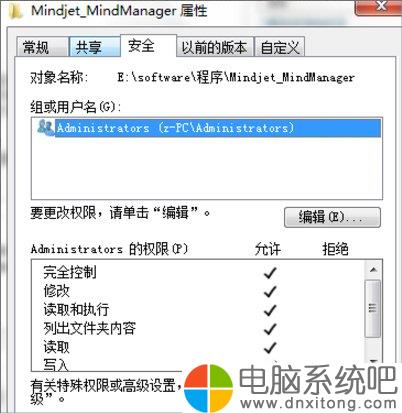The image size is (402, 413).
Task: Close the properties dialog window
Action: pos(380,7)
